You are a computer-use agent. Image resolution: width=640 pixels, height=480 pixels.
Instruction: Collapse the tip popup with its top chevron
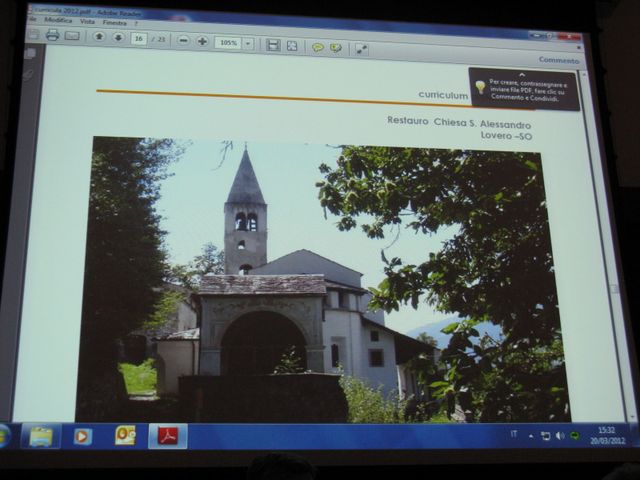[522, 75]
